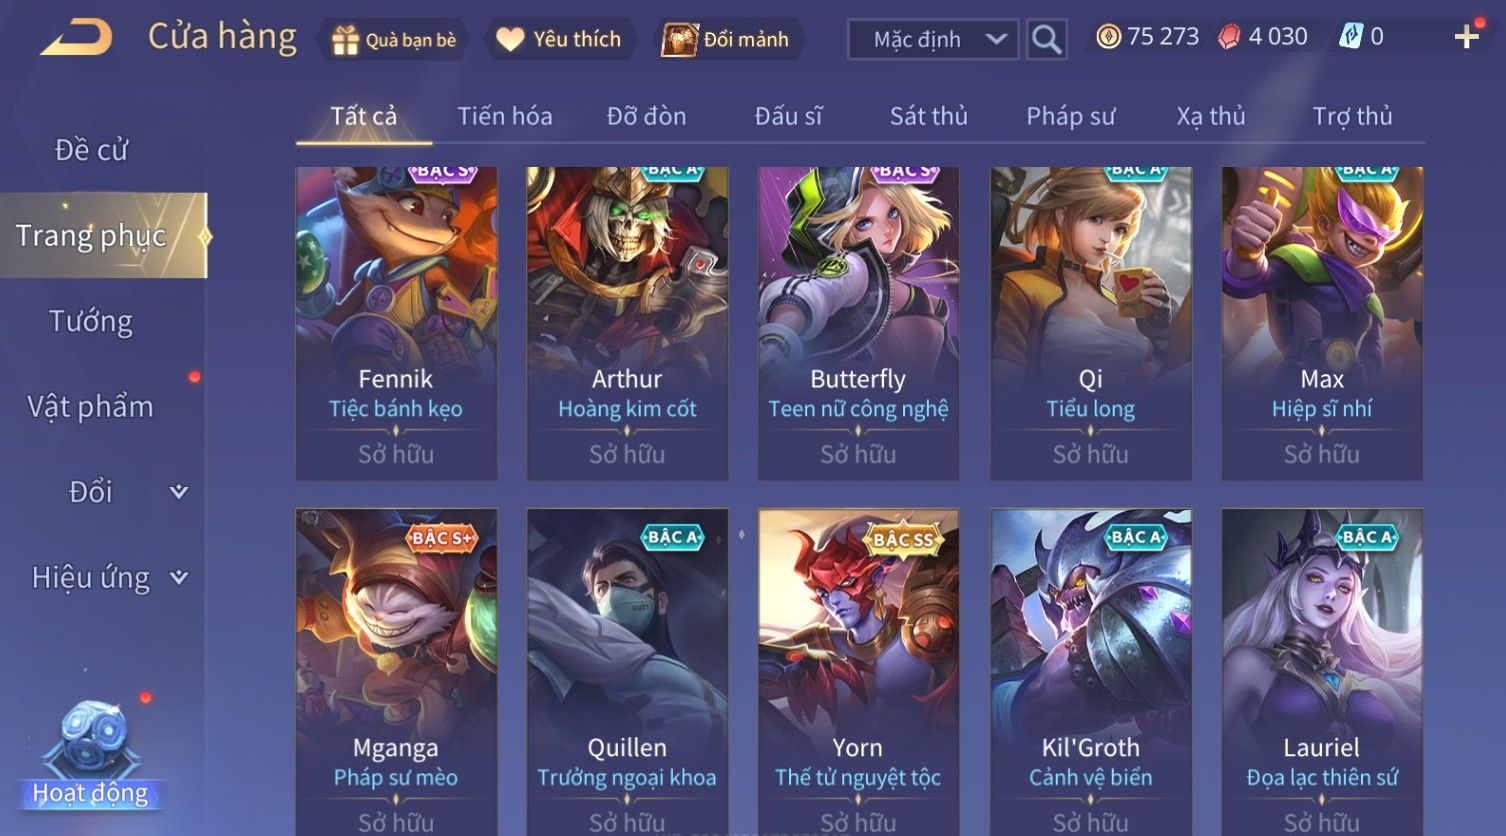This screenshot has width=1506, height=836.
Task: Select the Sát thủ category tab
Action: click(929, 116)
